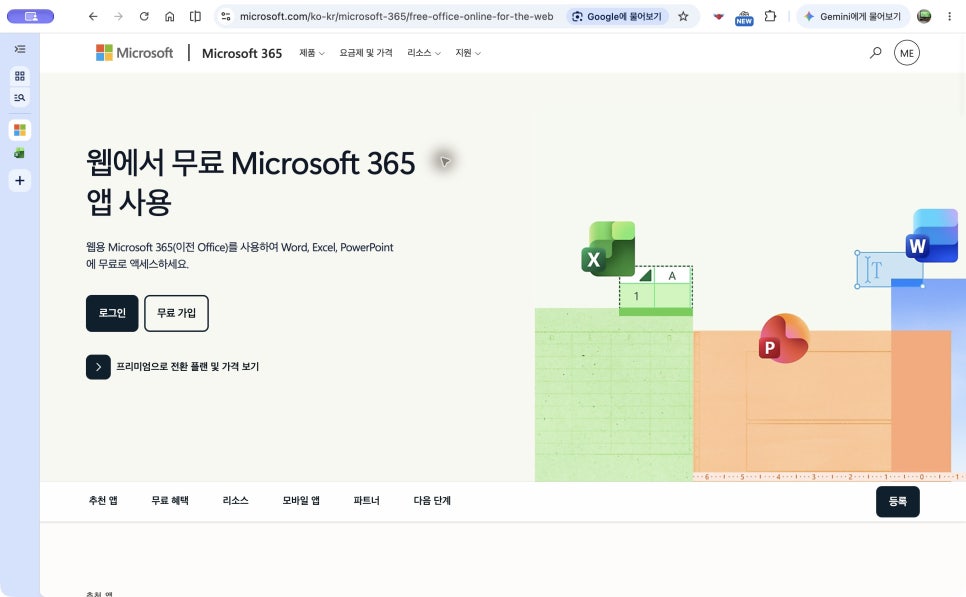Click the Google에 물어보기 chip
Viewport: 966px width, 597px height.
(x=617, y=17)
